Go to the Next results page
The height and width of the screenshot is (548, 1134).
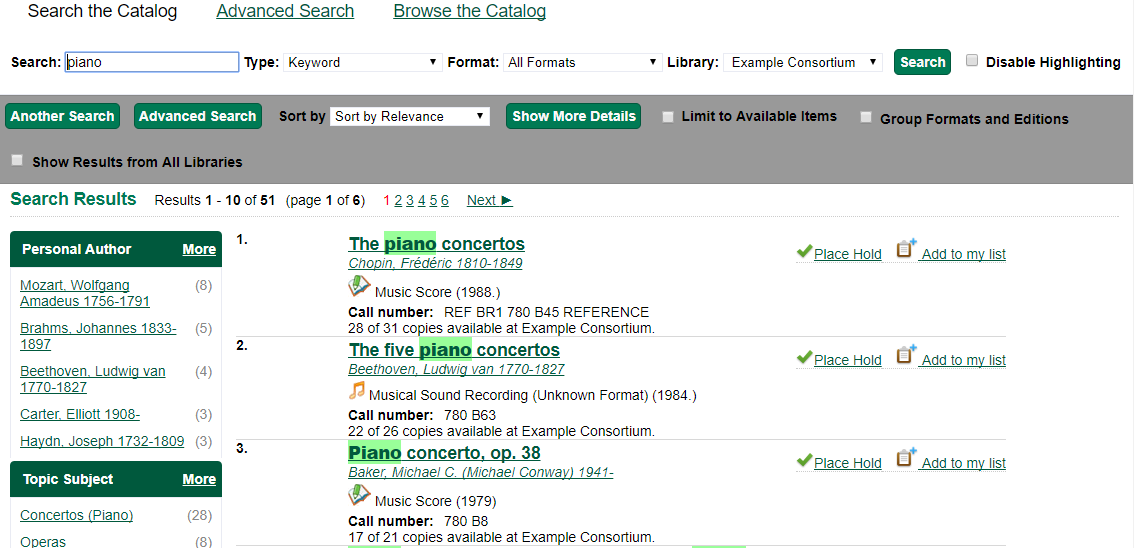click(x=489, y=200)
